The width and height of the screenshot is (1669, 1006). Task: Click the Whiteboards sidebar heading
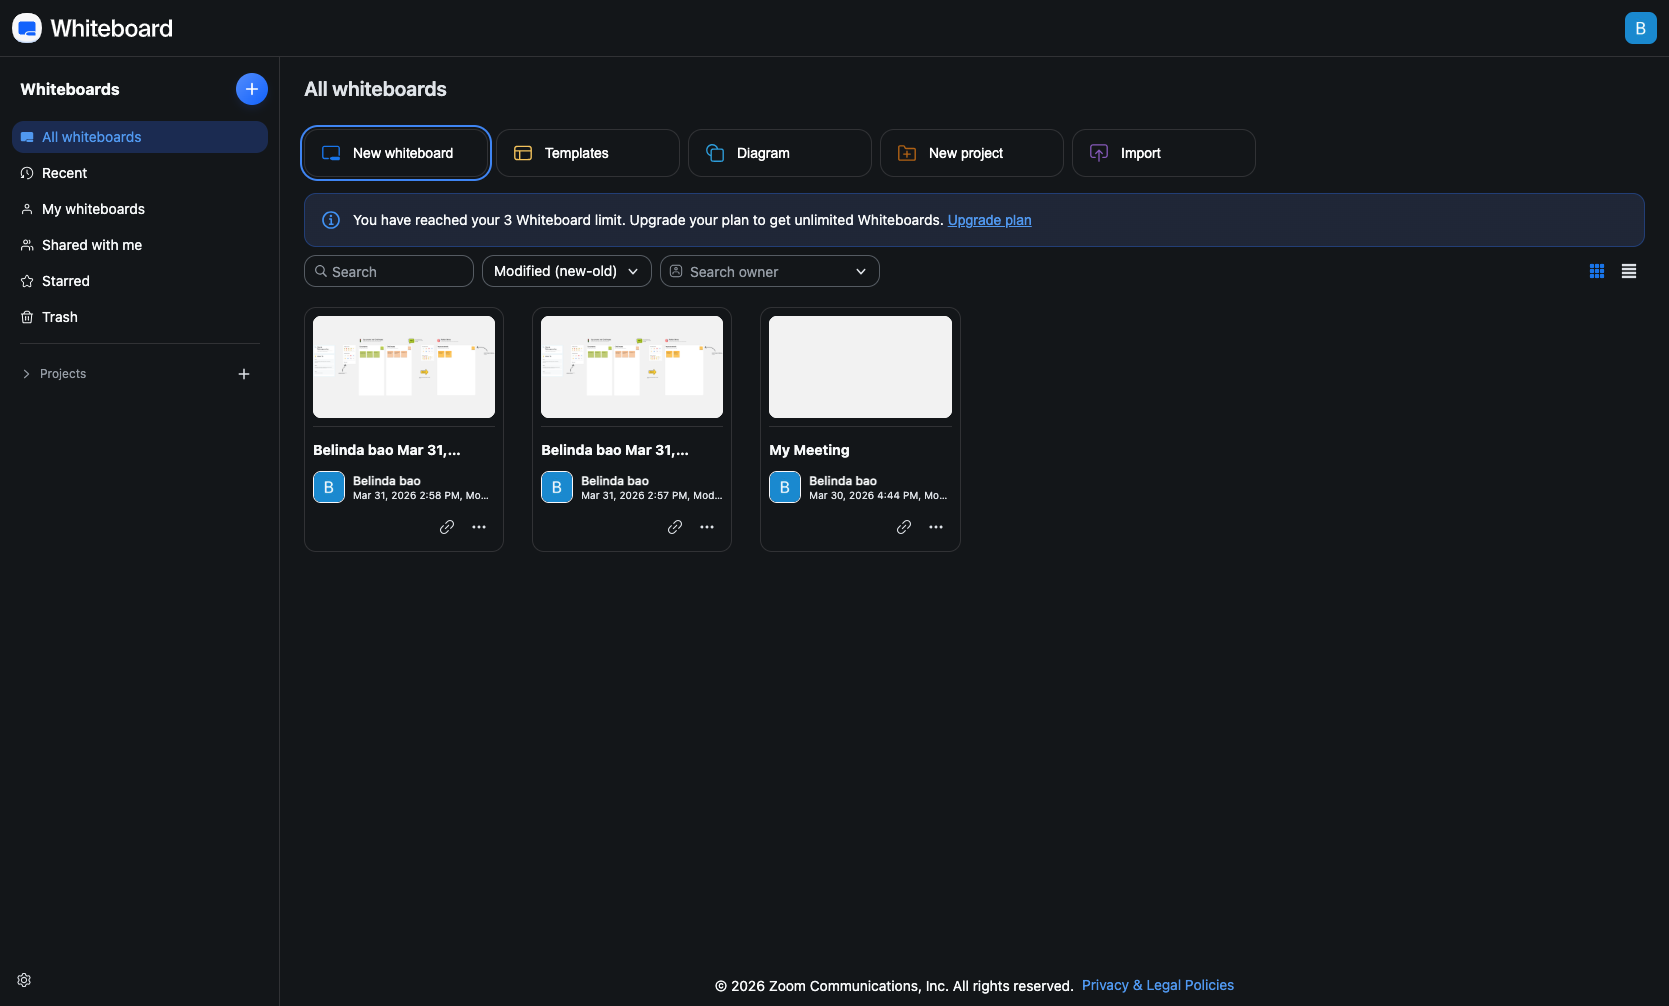70,89
